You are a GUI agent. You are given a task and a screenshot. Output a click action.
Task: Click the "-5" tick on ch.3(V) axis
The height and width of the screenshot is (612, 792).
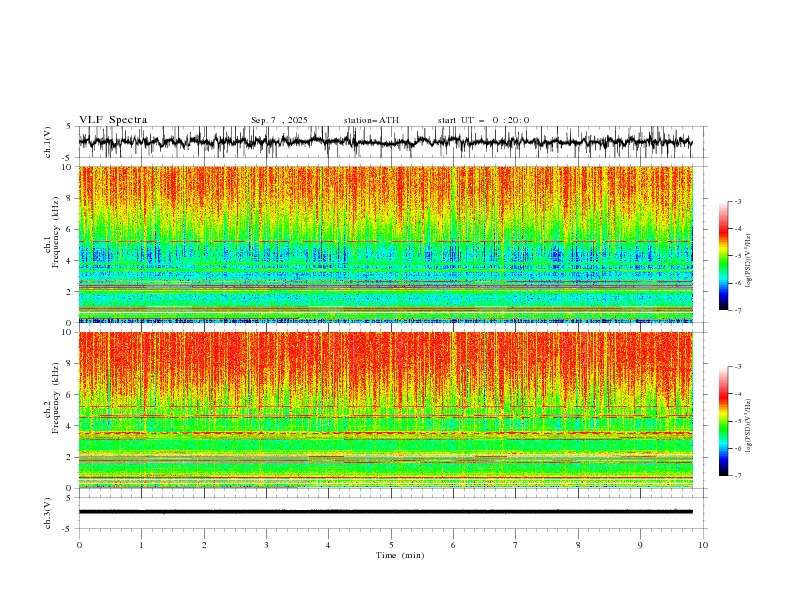tap(68, 529)
